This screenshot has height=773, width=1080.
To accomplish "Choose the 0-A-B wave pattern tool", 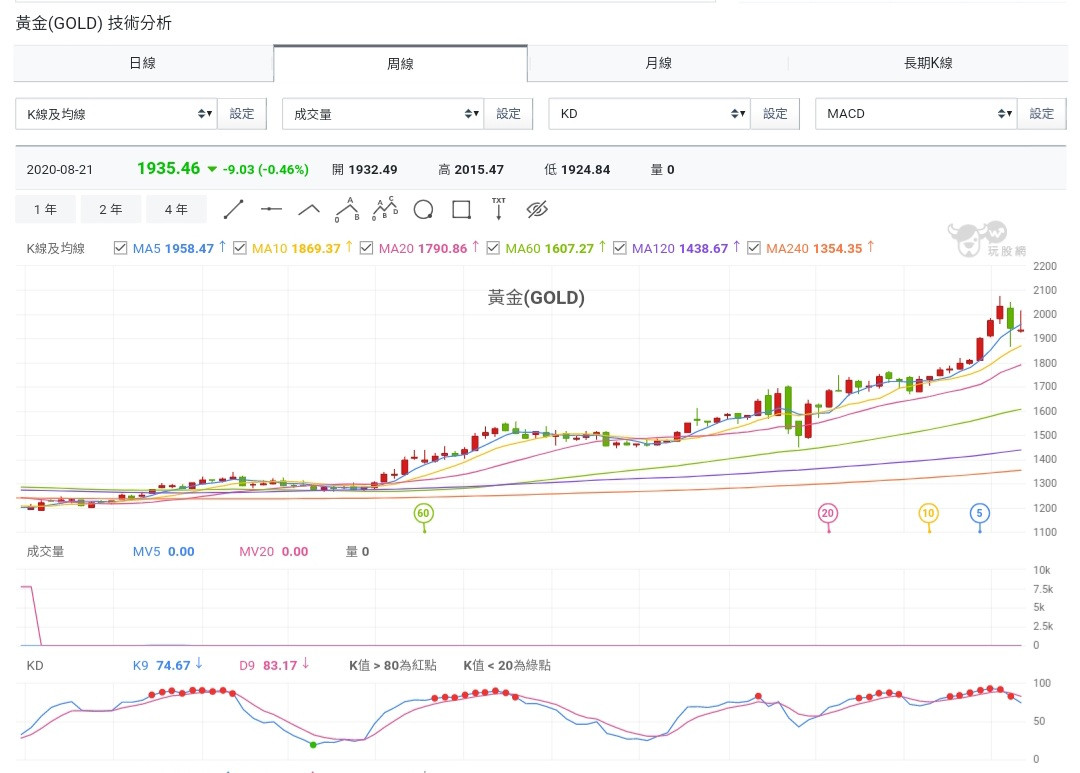I will click(347, 208).
